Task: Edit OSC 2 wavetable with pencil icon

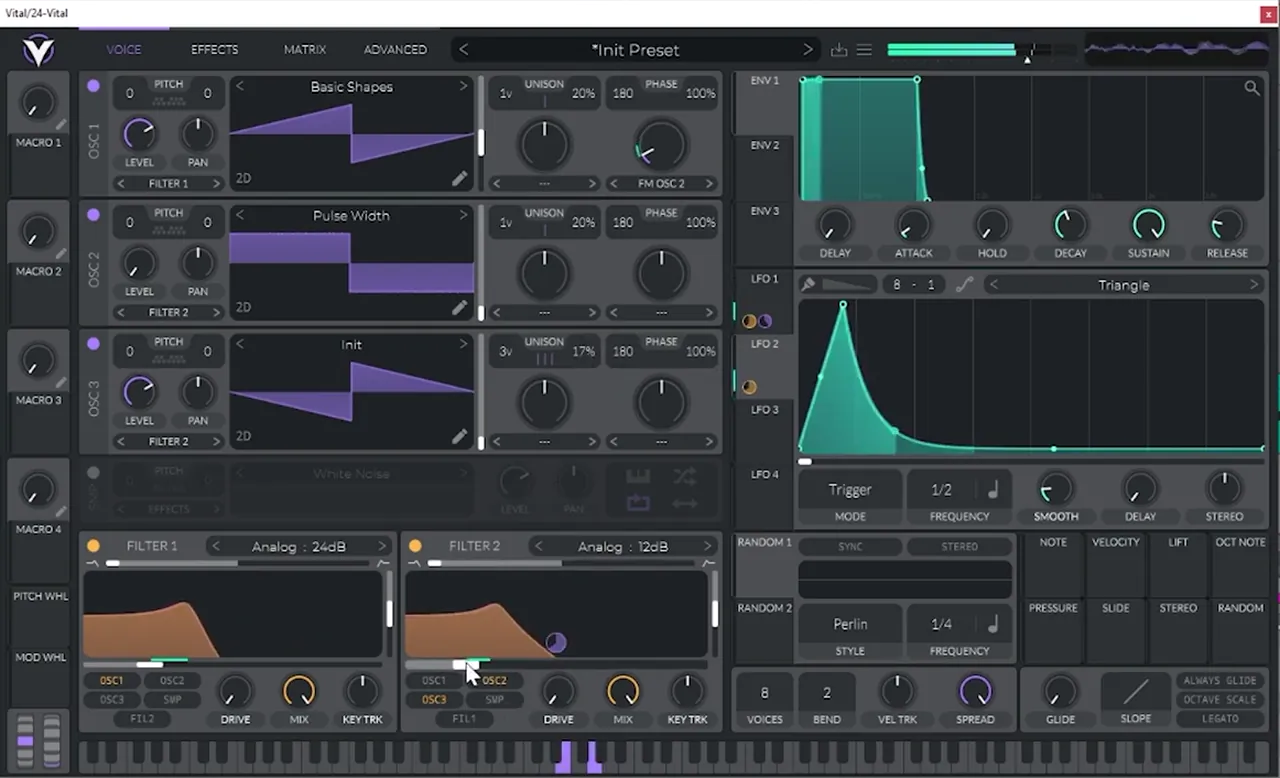Action: tap(459, 308)
